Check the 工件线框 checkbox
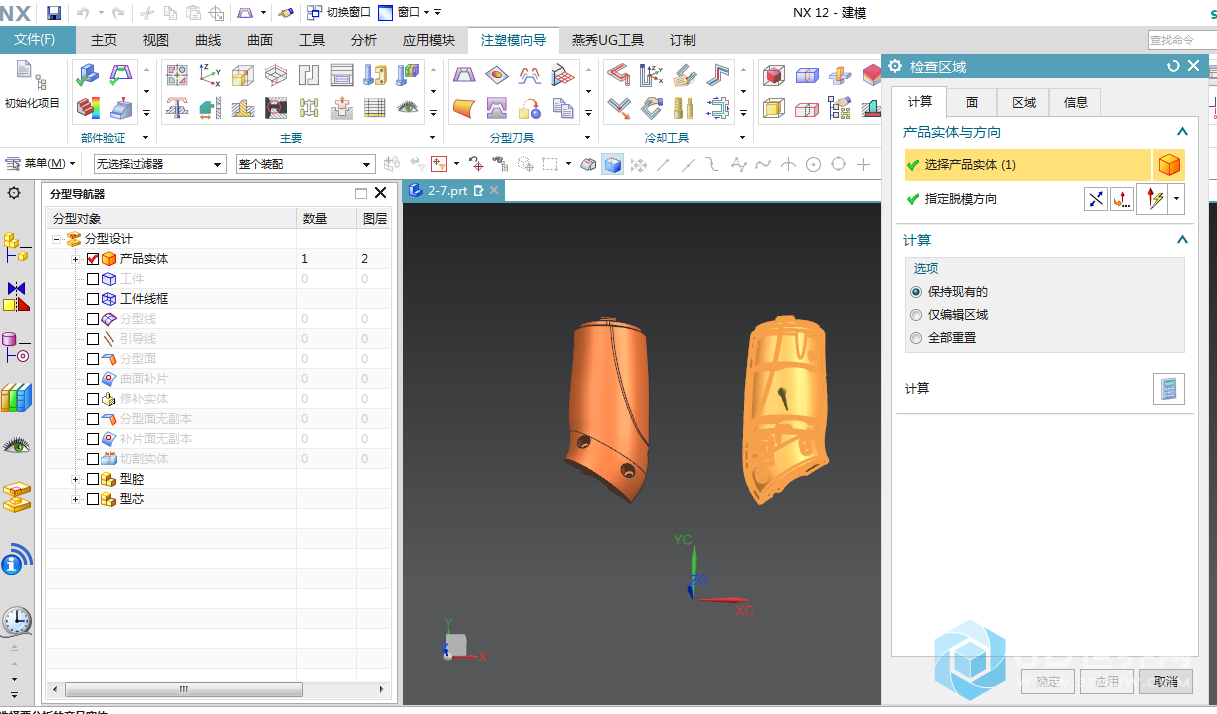Image resolution: width=1217 pixels, height=714 pixels. point(93,299)
